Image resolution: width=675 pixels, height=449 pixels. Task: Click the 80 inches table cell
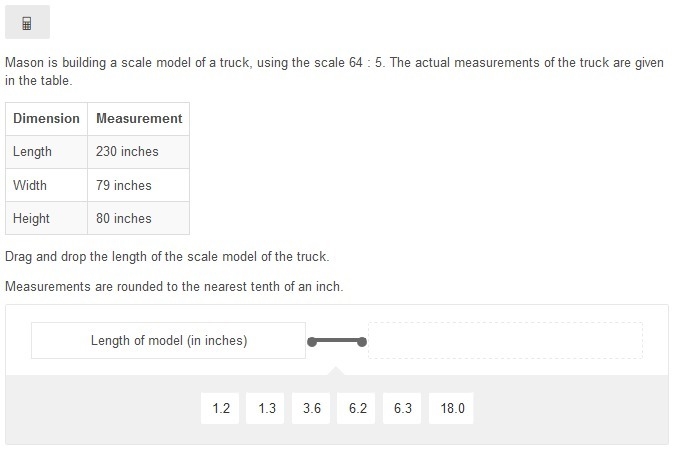pos(139,218)
